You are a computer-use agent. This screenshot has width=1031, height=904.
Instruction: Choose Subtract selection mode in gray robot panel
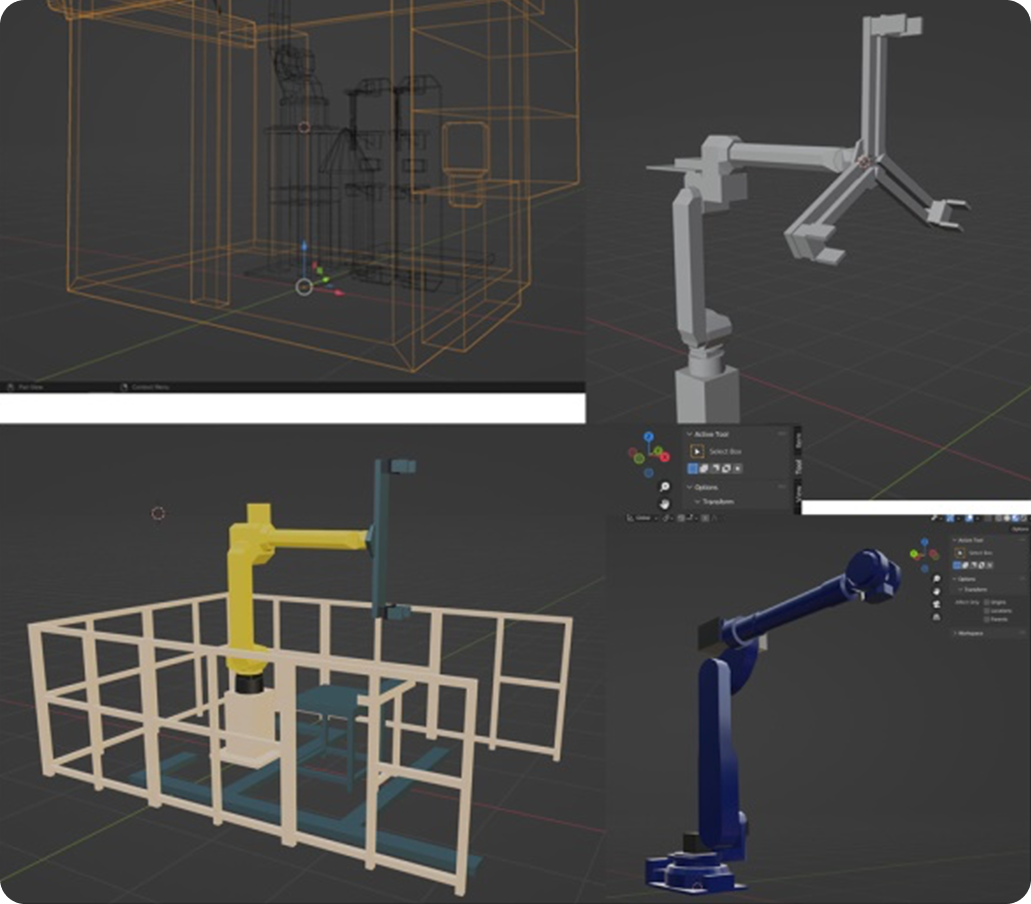click(715, 468)
